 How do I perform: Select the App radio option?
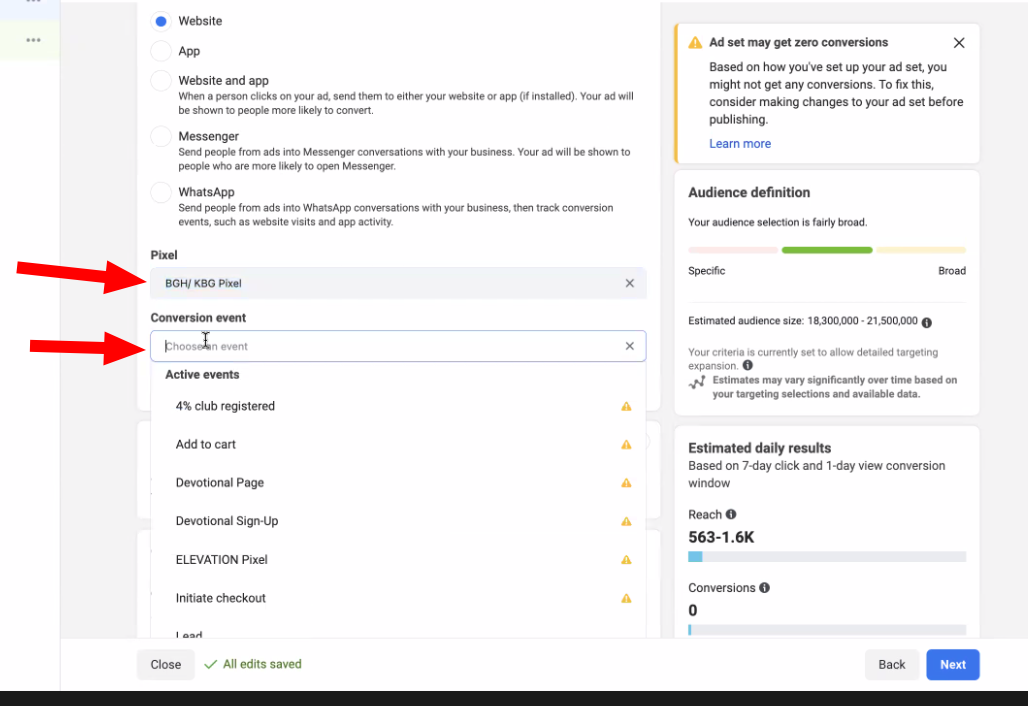pyautogui.click(x=161, y=51)
